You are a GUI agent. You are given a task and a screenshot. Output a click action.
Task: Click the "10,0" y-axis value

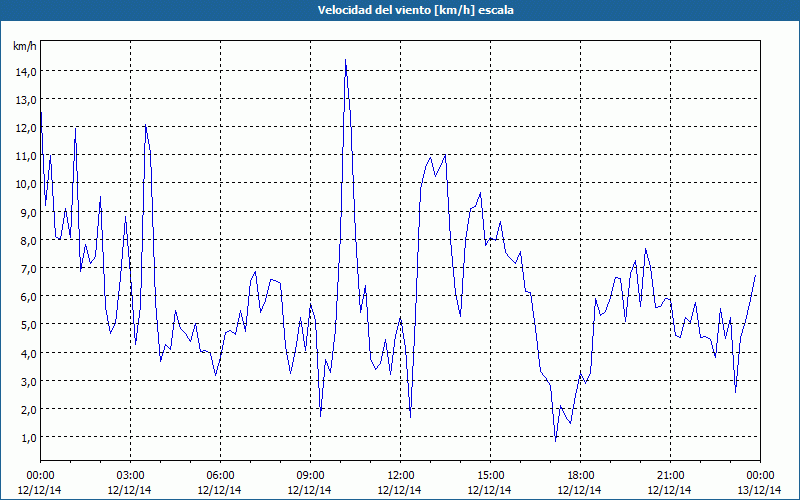coord(26,184)
